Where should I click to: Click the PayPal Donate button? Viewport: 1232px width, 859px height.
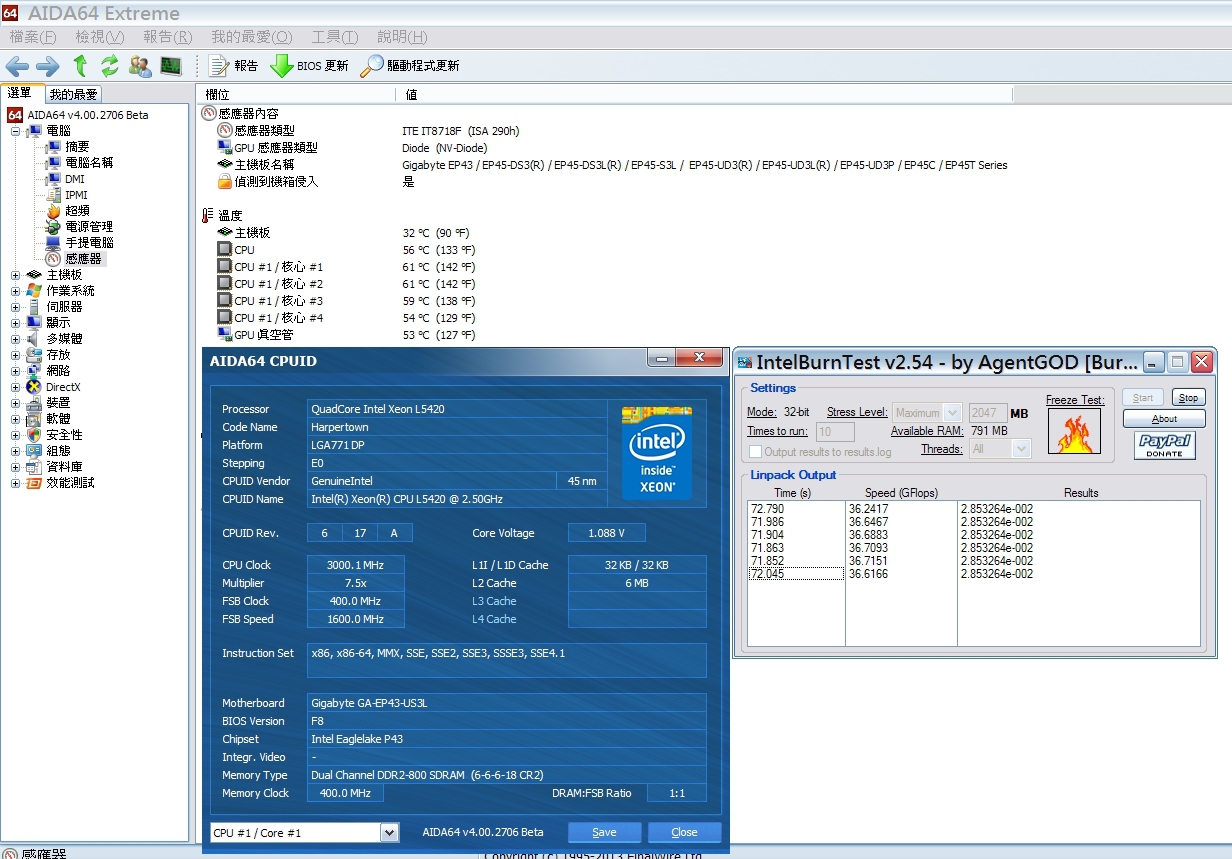pyautogui.click(x=1164, y=446)
